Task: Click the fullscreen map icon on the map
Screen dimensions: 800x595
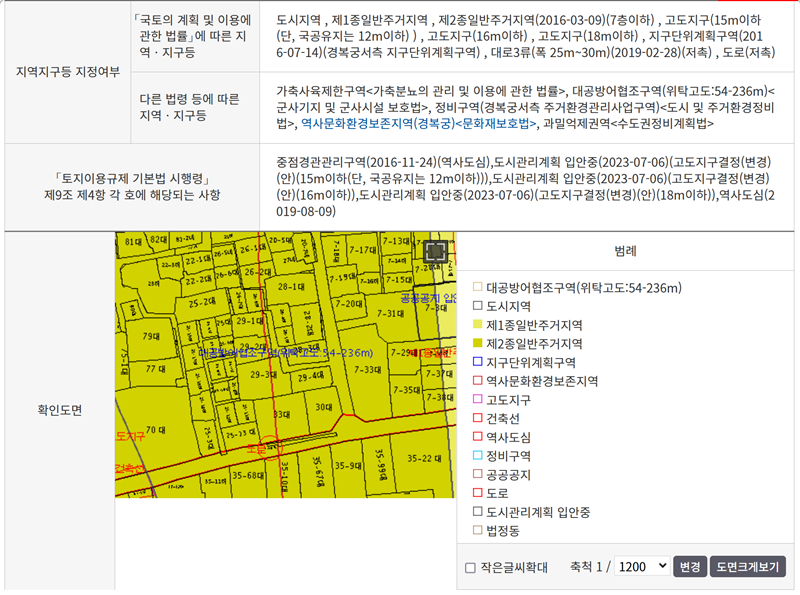Action: [435, 251]
